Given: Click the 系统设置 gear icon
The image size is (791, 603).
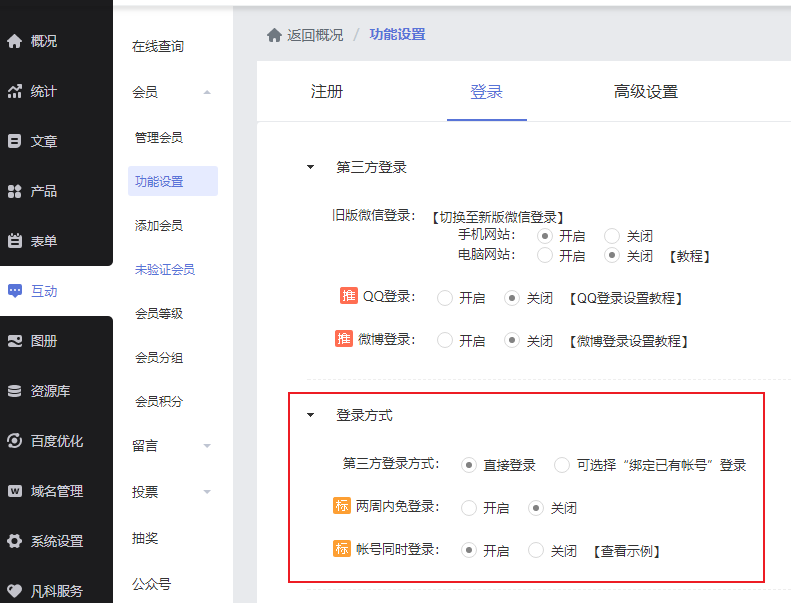Looking at the screenshot, I should 15,541.
